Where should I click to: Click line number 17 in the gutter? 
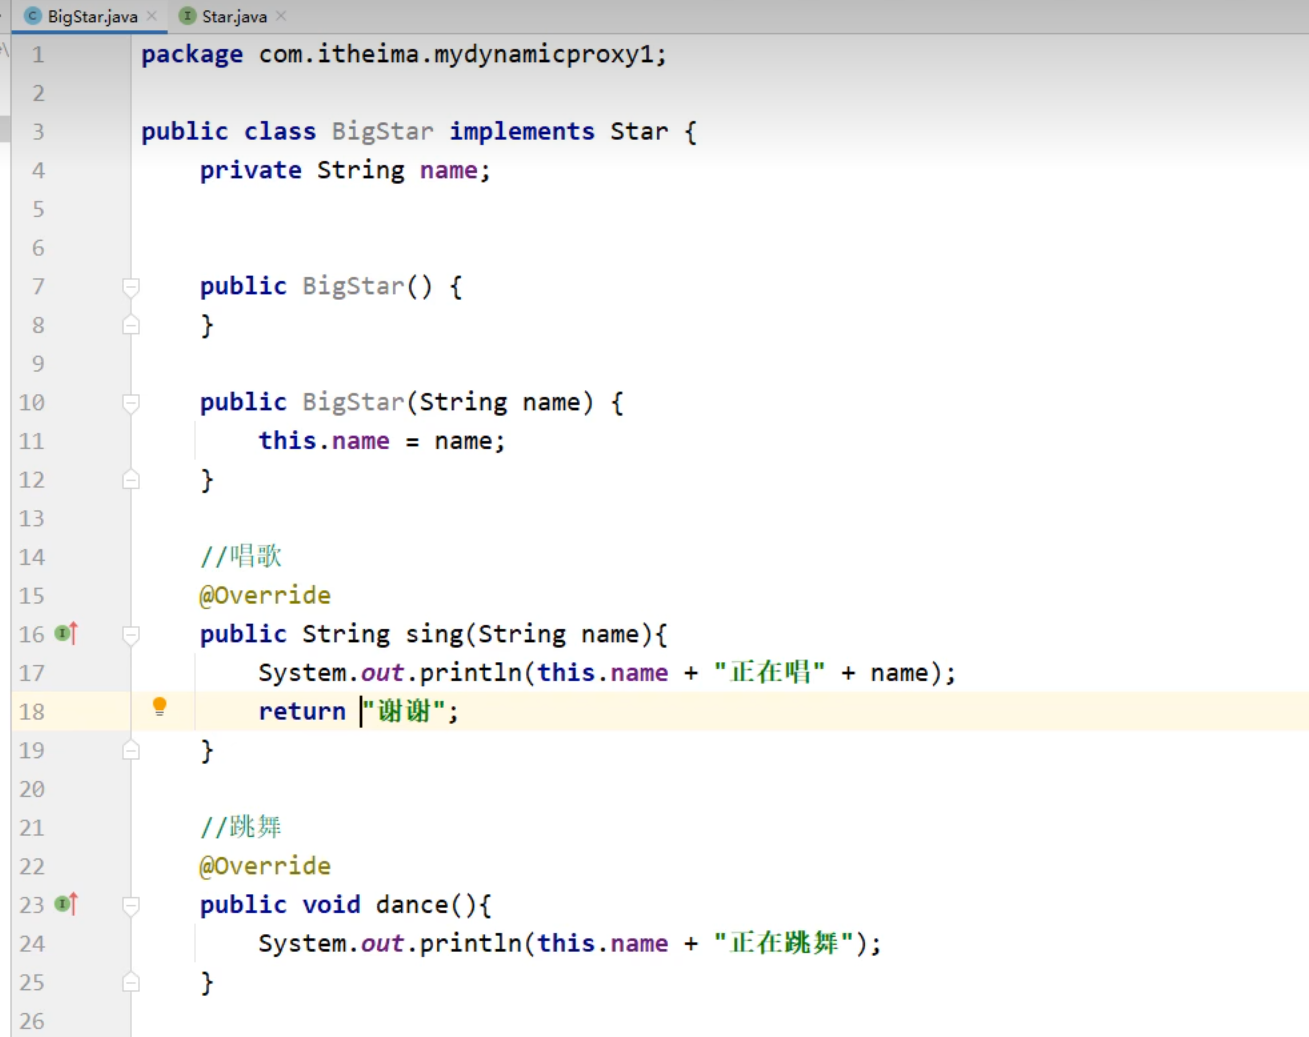tap(32, 673)
